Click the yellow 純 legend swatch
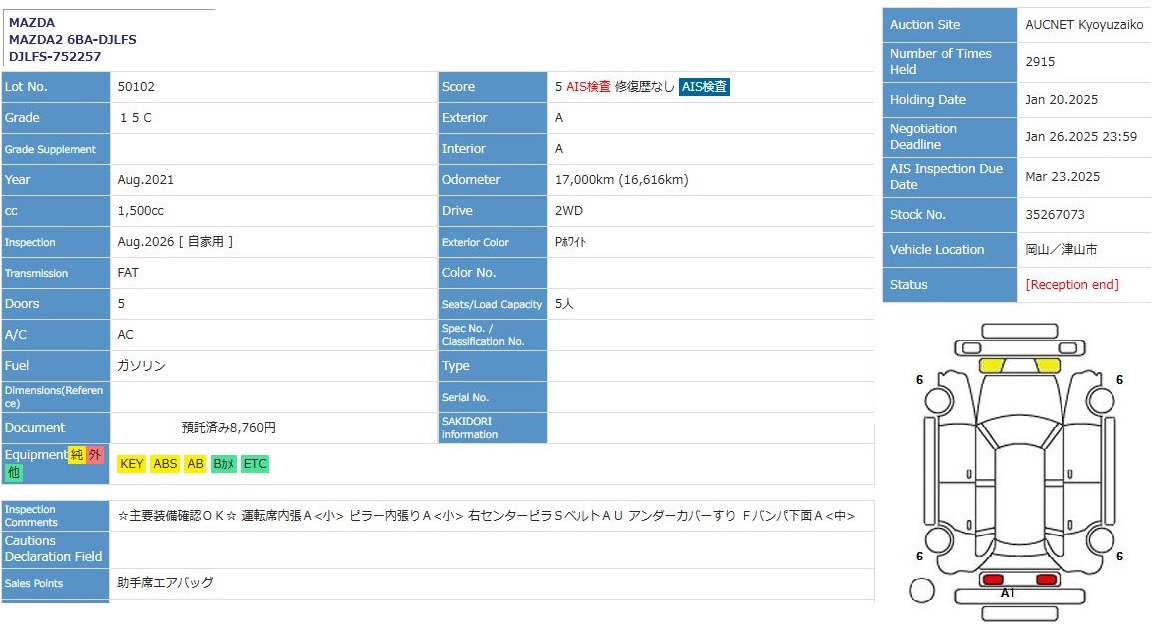Image resolution: width=1154 pixels, height=633 pixels. click(77, 455)
